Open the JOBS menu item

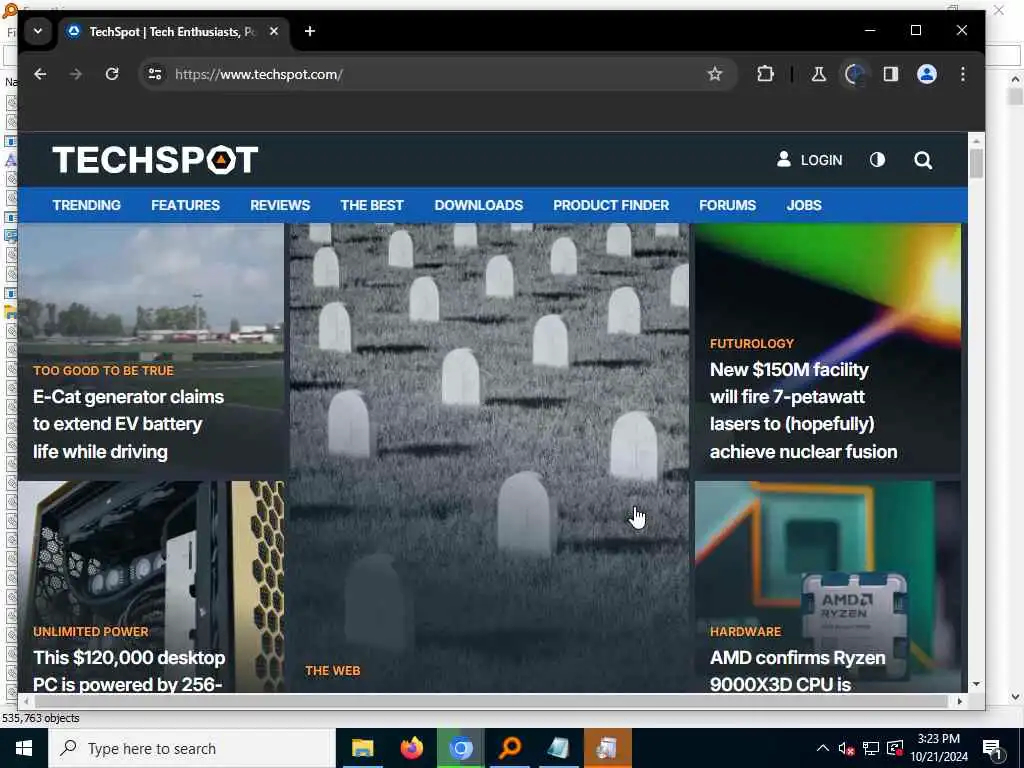point(804,205)
